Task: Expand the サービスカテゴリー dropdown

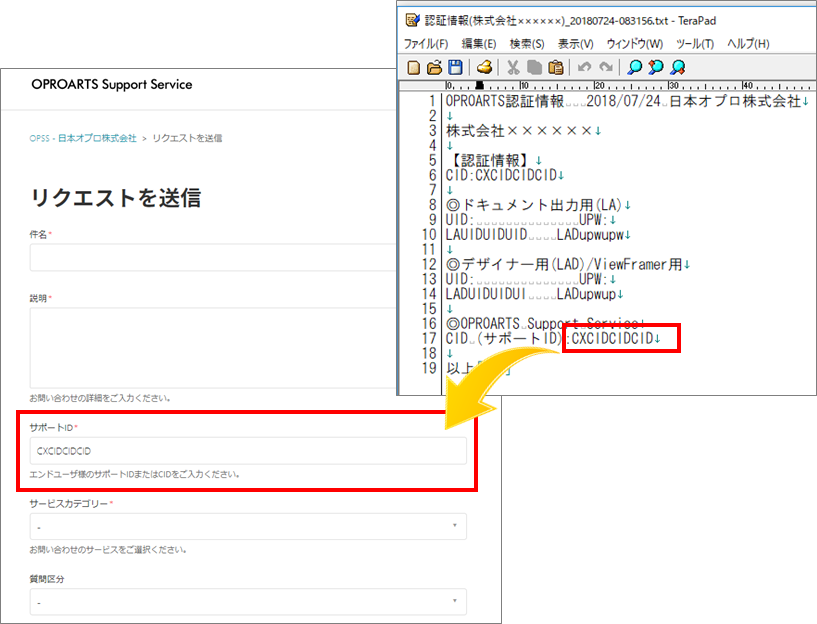Action: [248, 526]
